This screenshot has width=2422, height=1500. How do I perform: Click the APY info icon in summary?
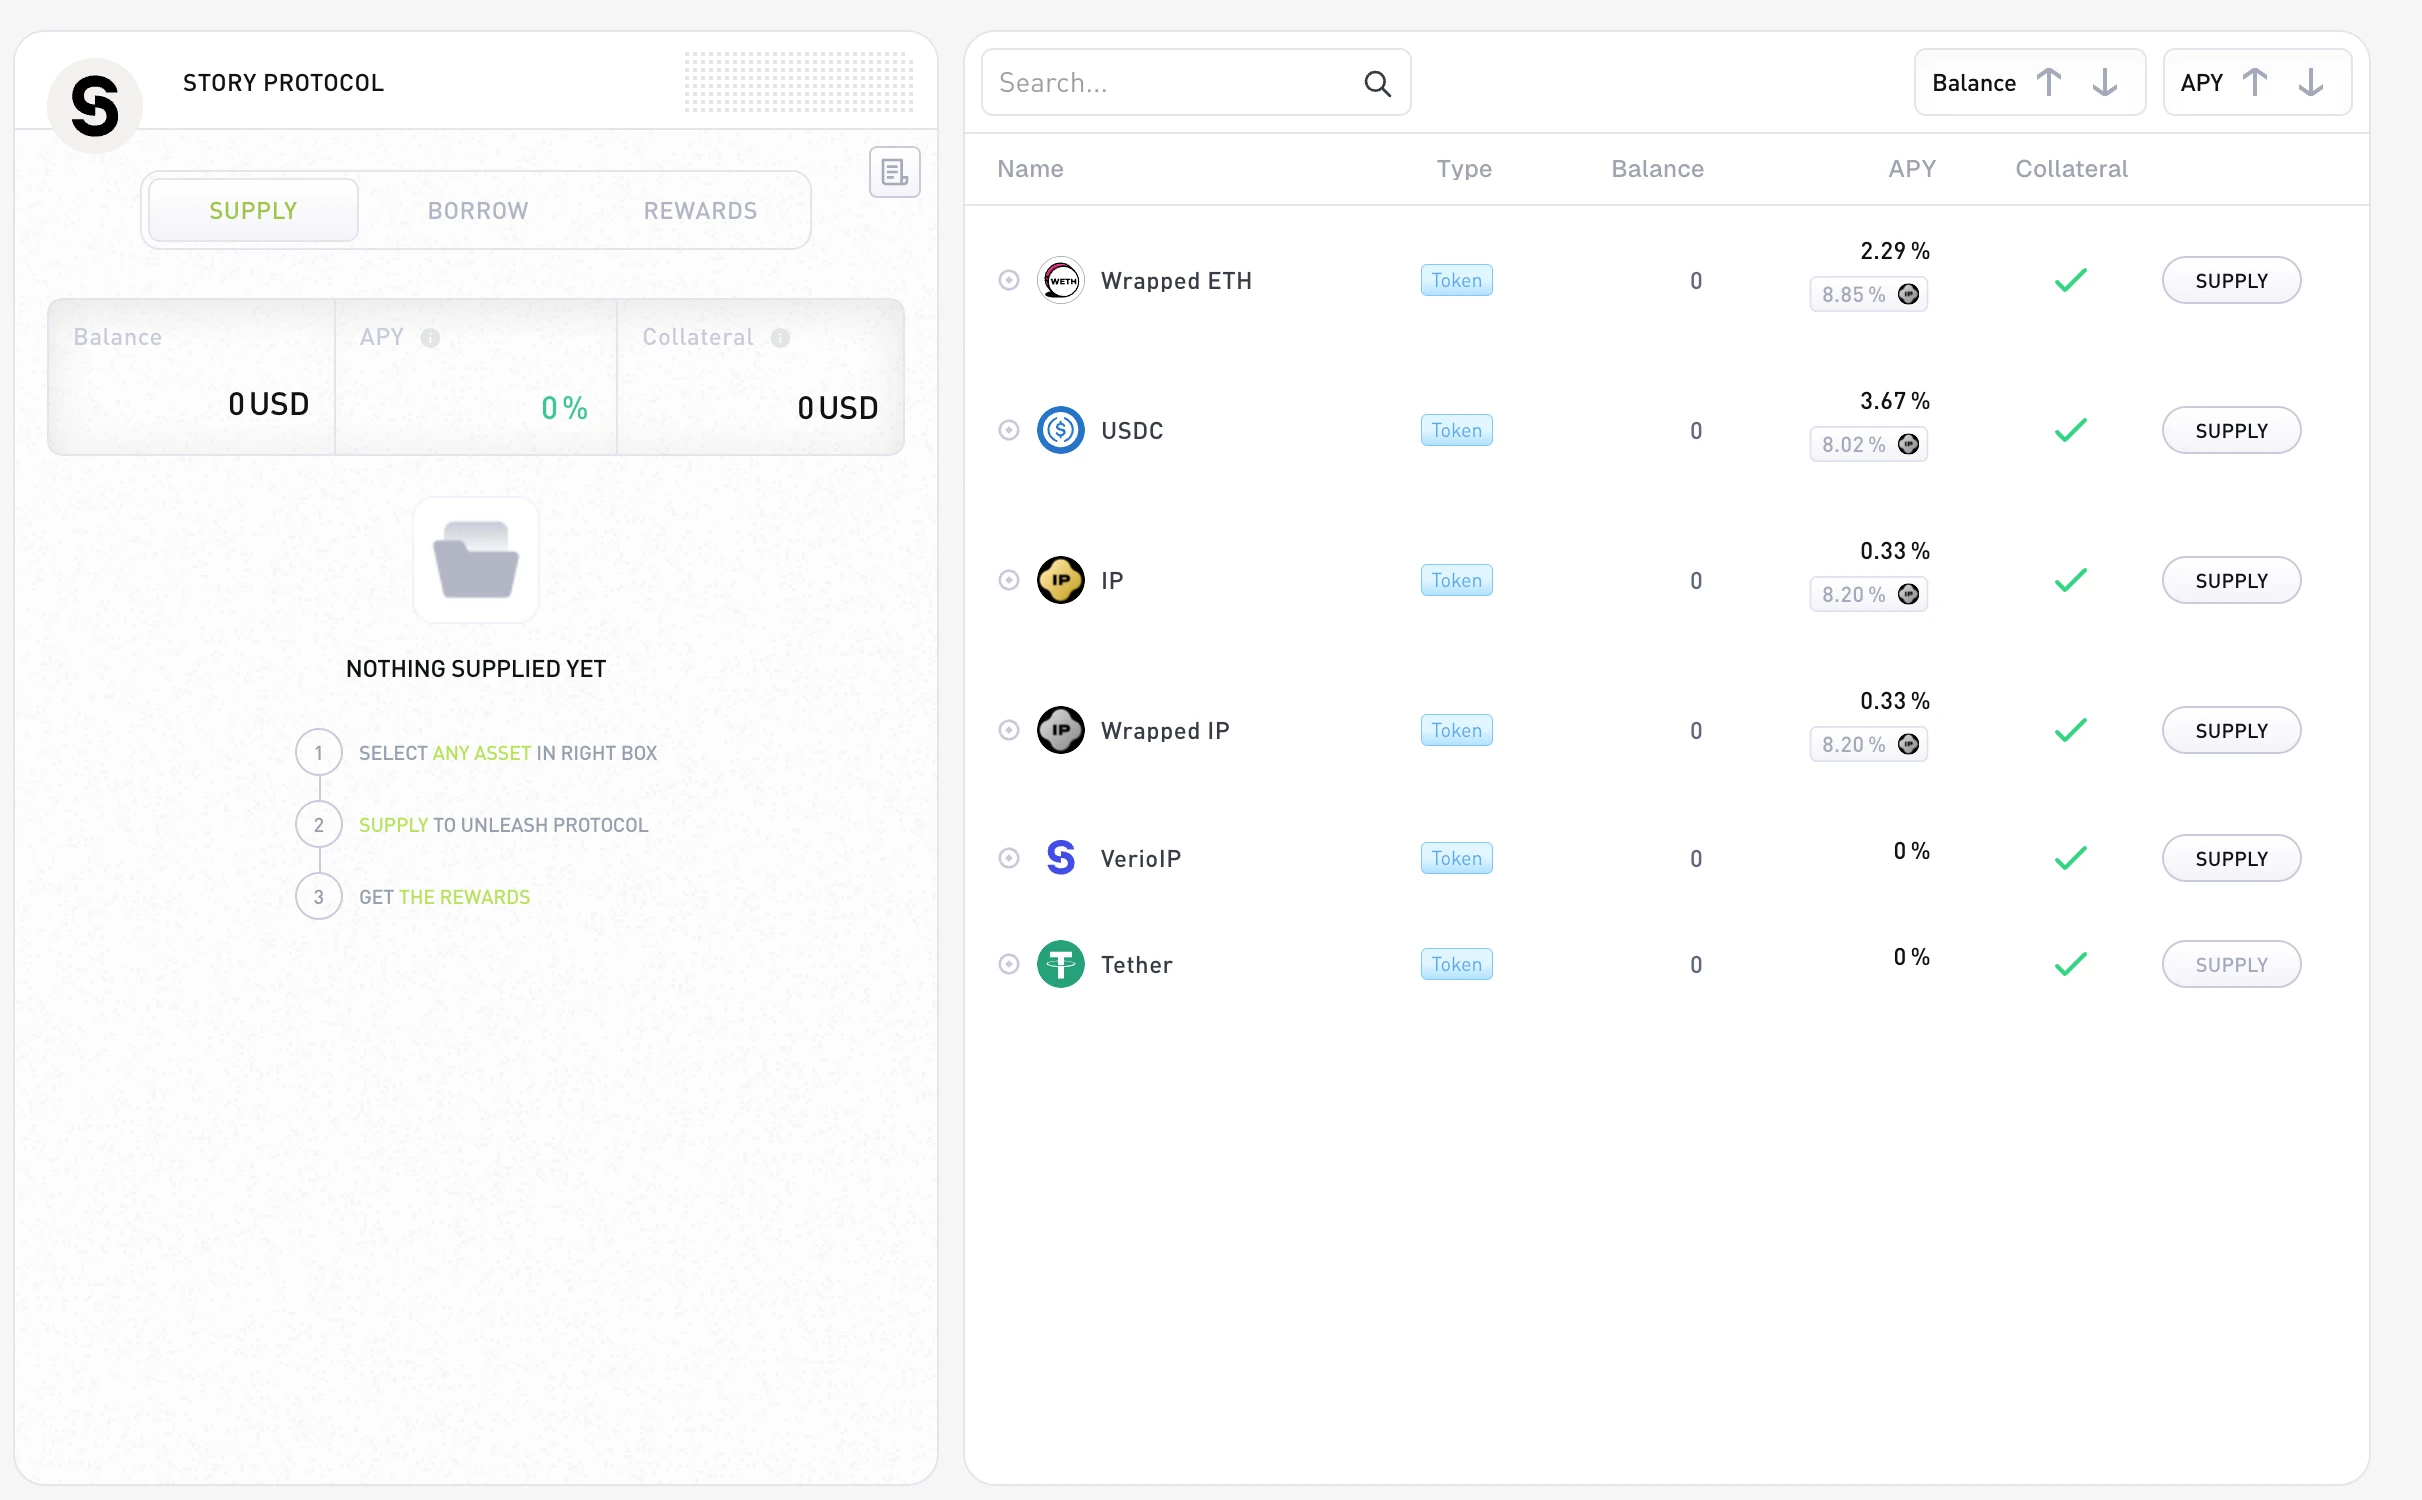[x=430, y=338]
